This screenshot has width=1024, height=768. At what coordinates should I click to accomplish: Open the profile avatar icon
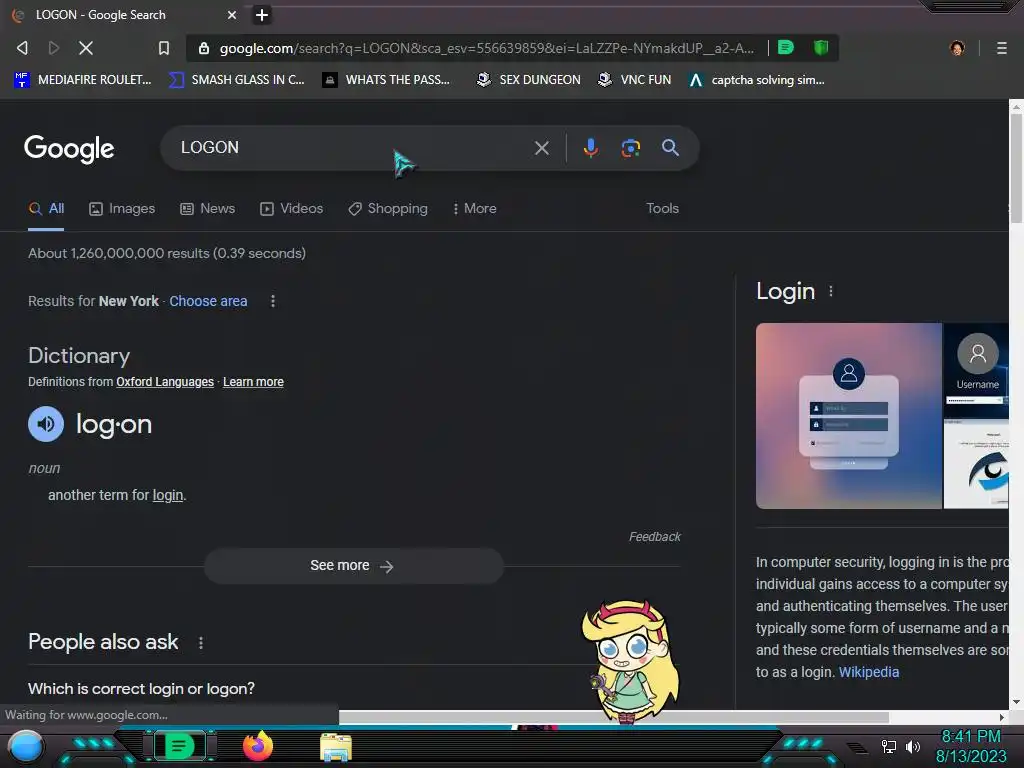click(957, 48)
